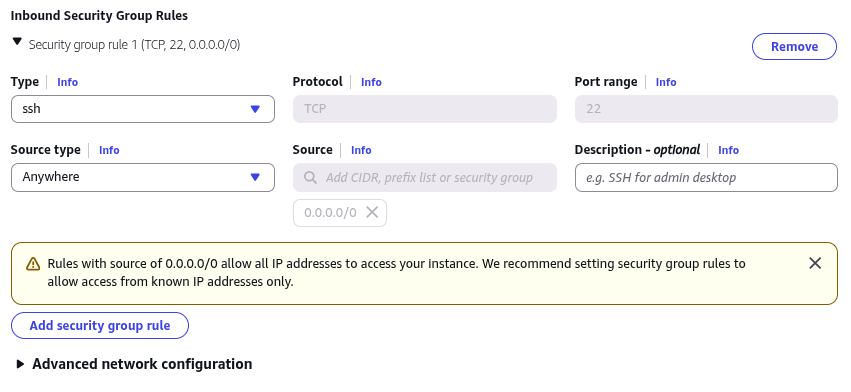
Task: Click the warning message about 0.0.0.0/0 rules
Action: [x=396, y=273]
